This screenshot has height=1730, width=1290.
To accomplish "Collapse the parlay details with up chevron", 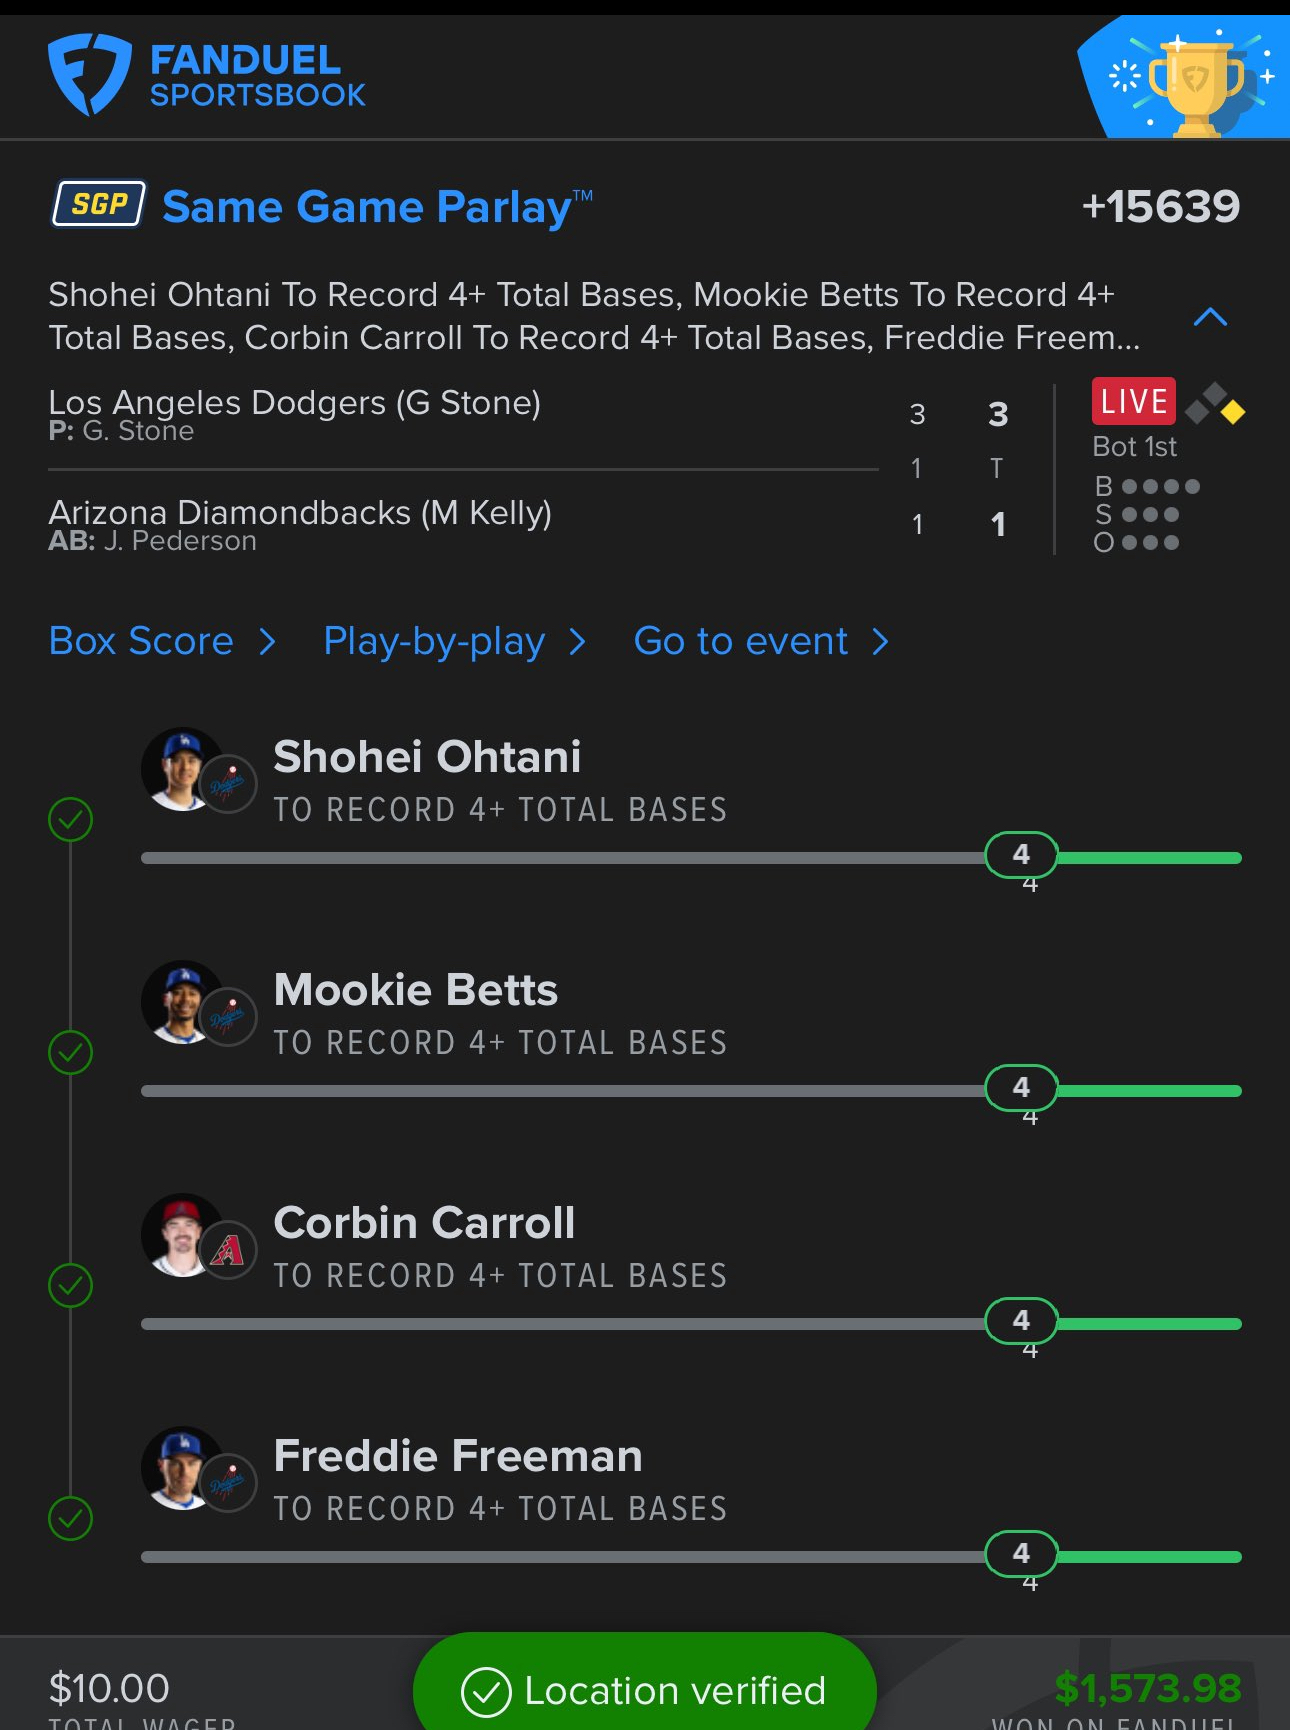I will pos(1210,317).
